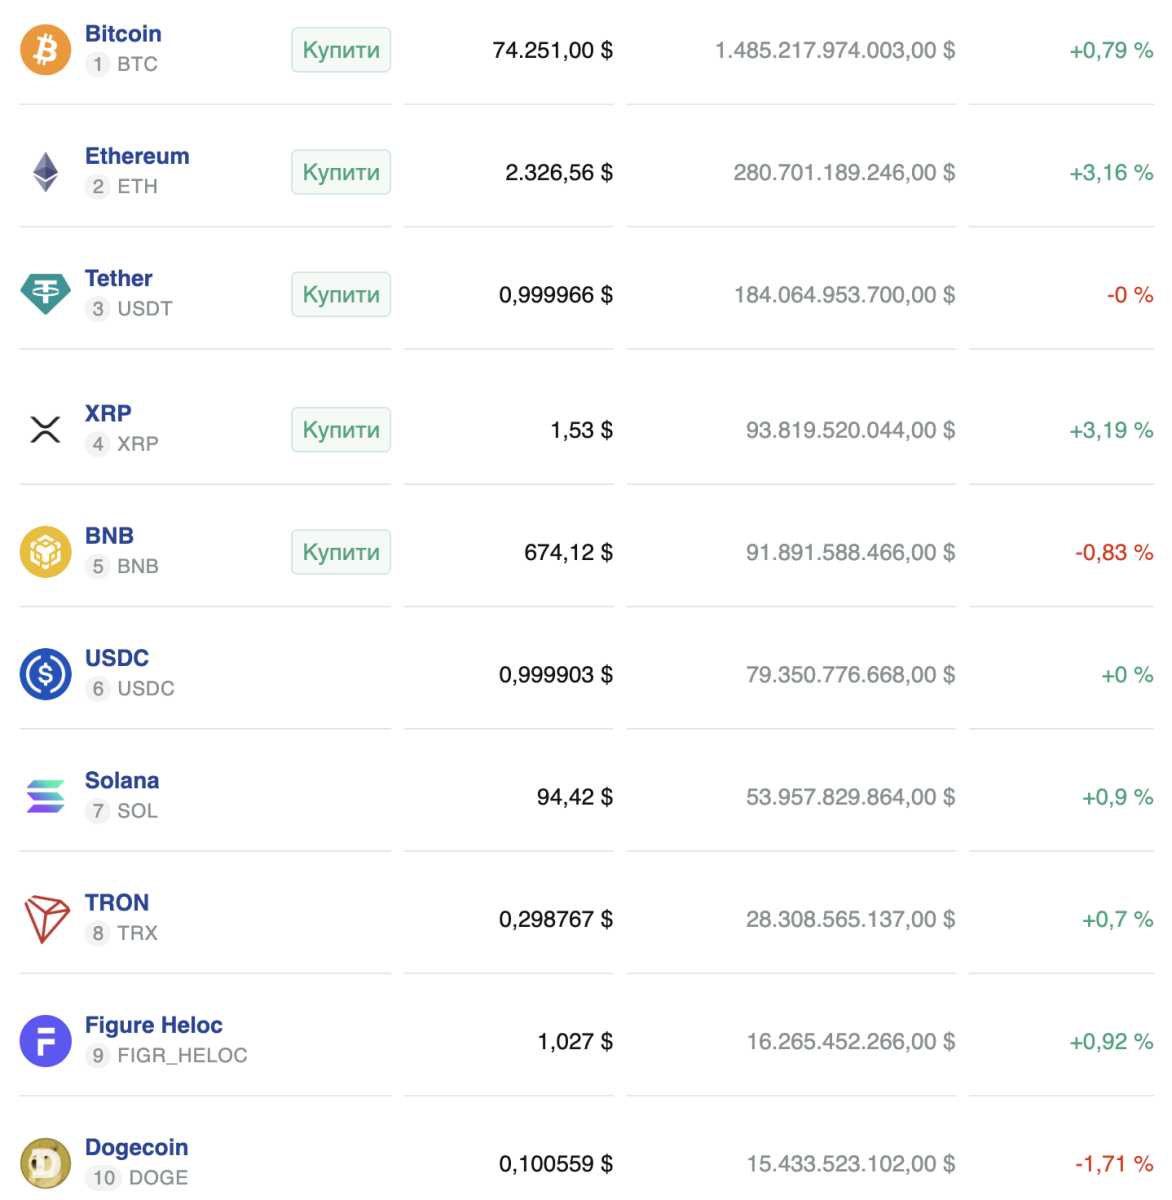Click Ethereum's +3,16 % change value
Screen dimensions: 1172x1200
point(1111,172)
